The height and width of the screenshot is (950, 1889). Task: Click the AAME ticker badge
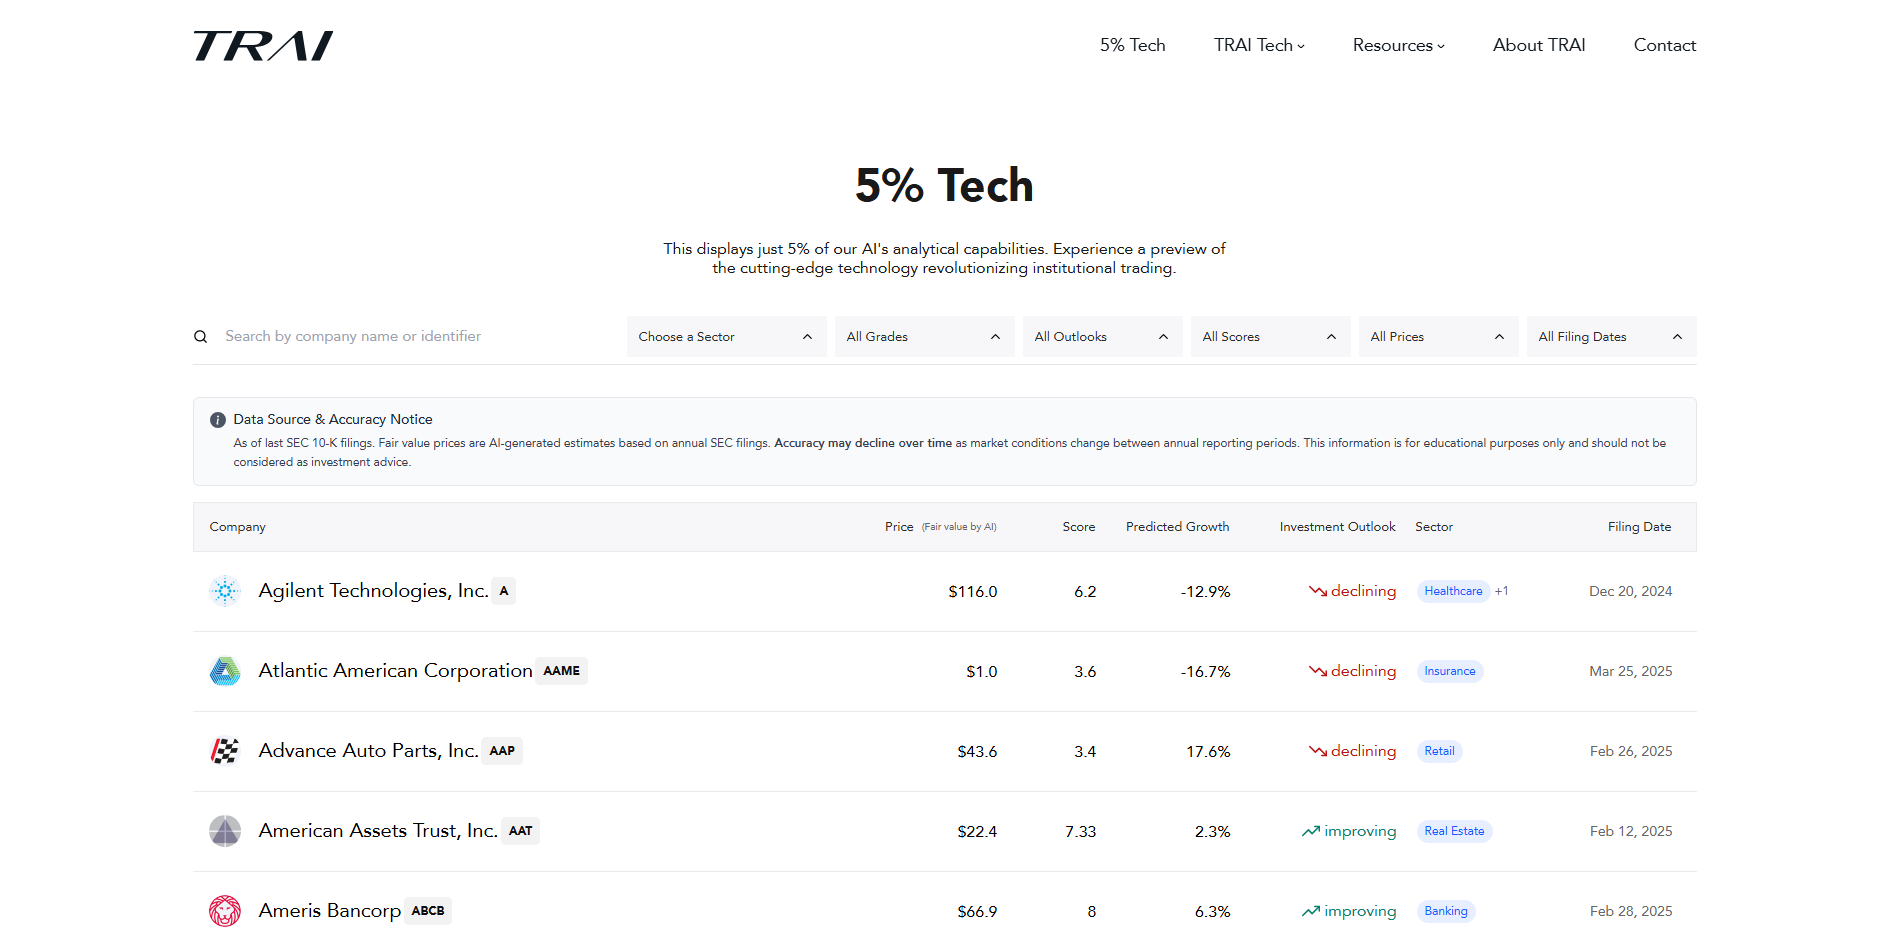tap(561, 671)
